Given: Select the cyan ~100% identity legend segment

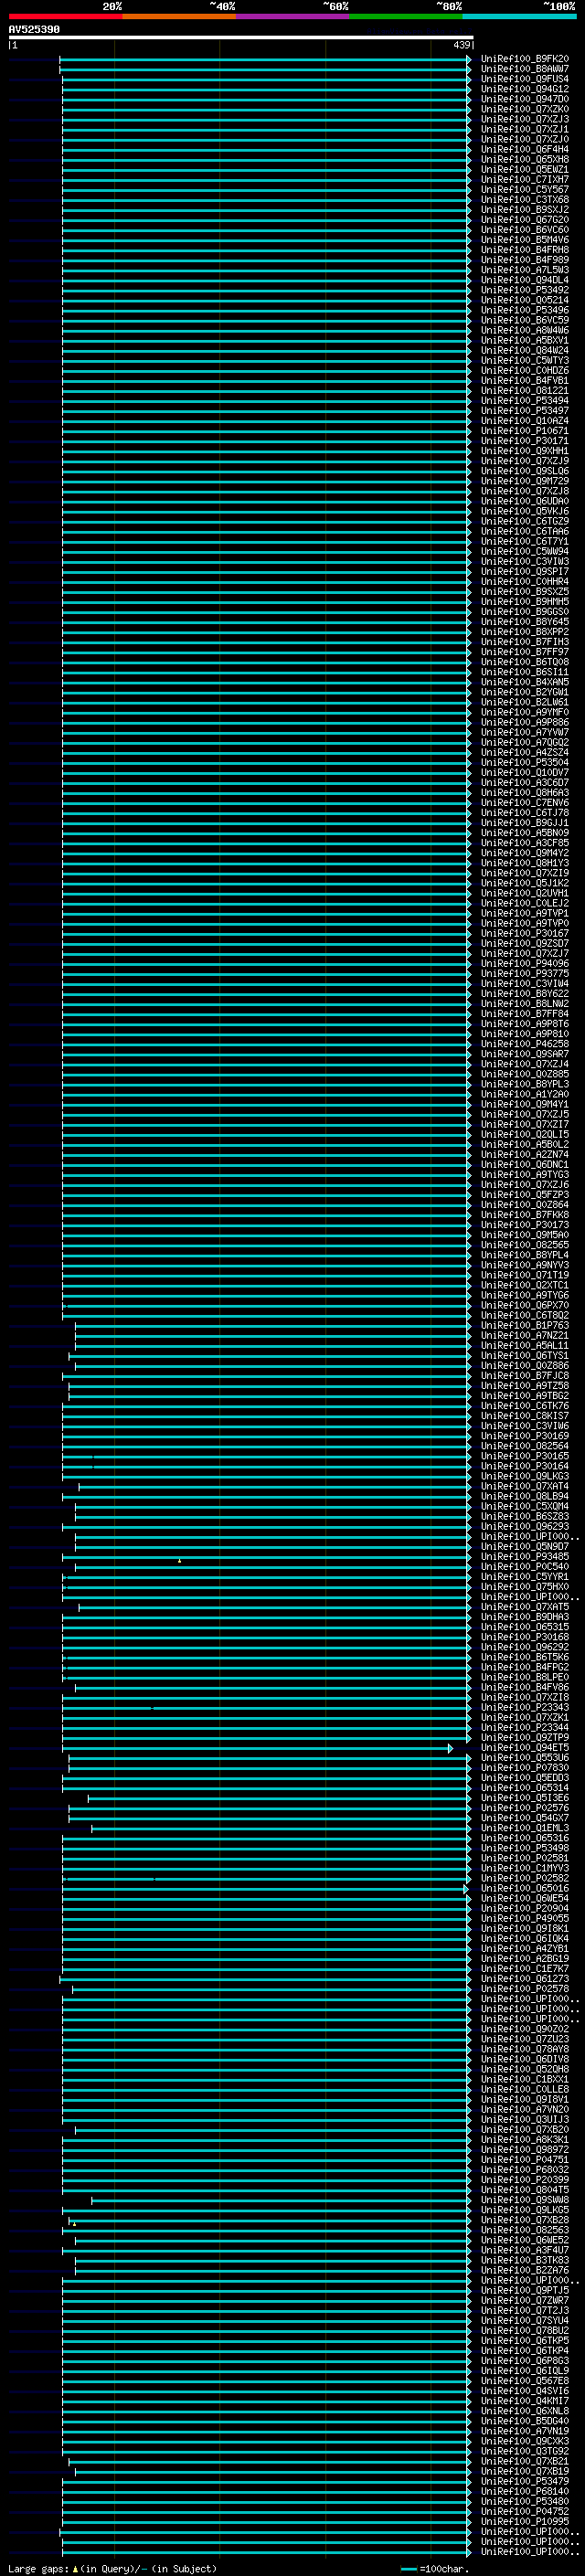Looking at the screenshot, I should tap(519, 16).
